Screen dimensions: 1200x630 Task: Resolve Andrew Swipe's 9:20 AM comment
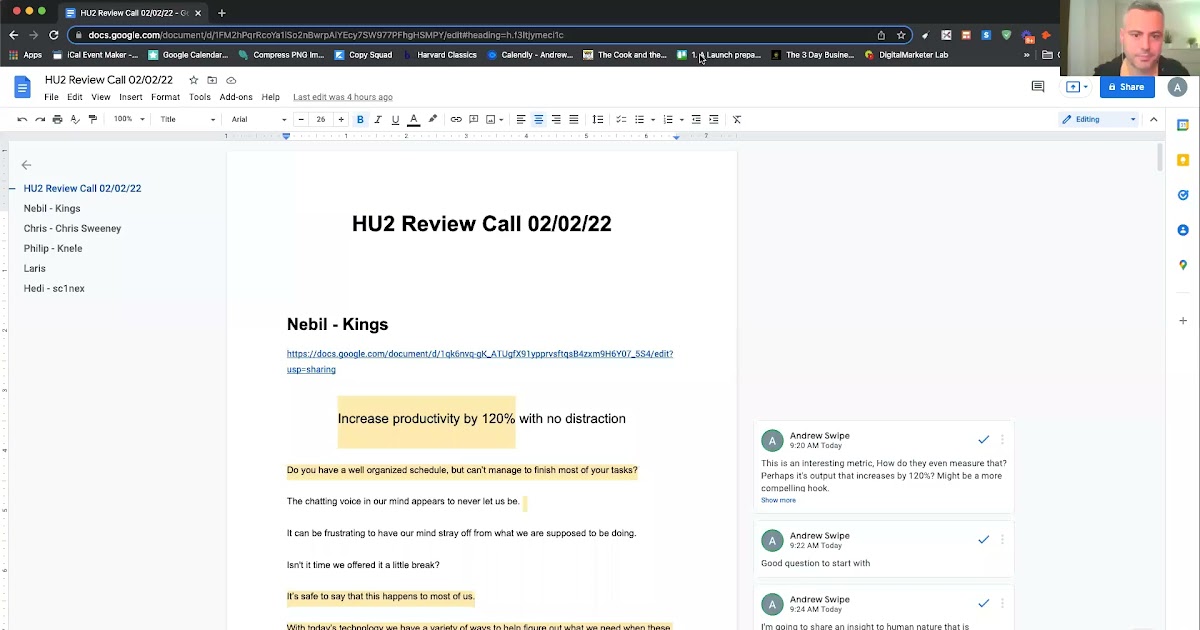pos(983,439)
